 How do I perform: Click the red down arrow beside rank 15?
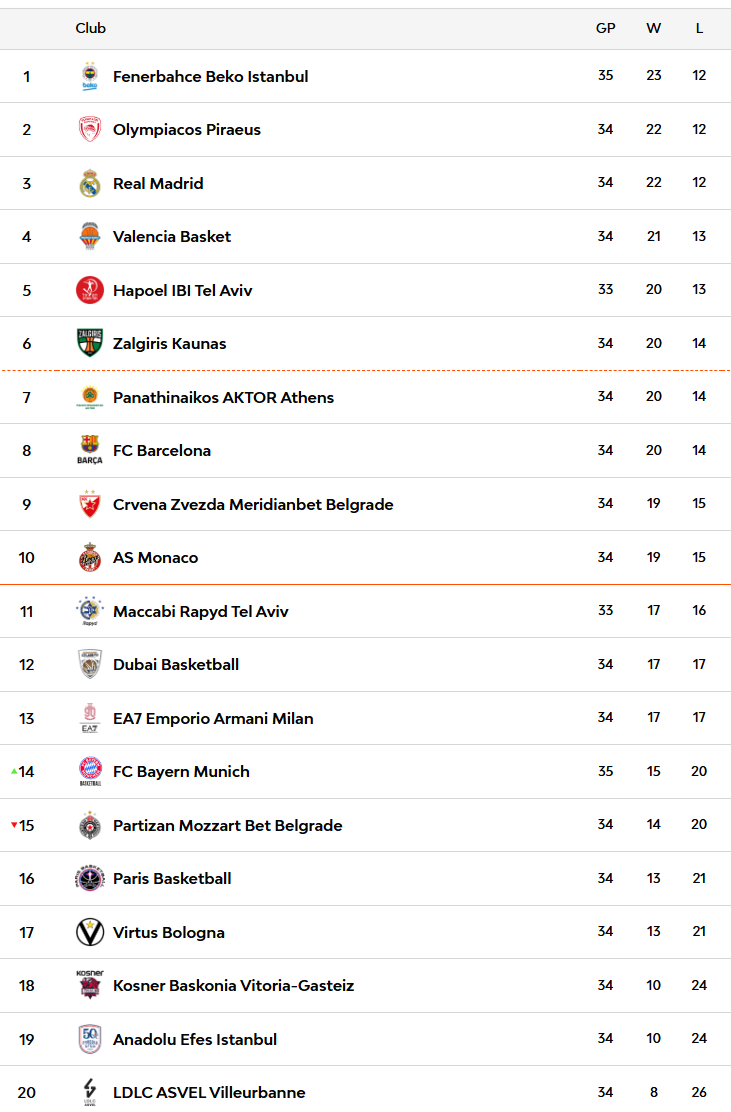[x=14, y=825]
